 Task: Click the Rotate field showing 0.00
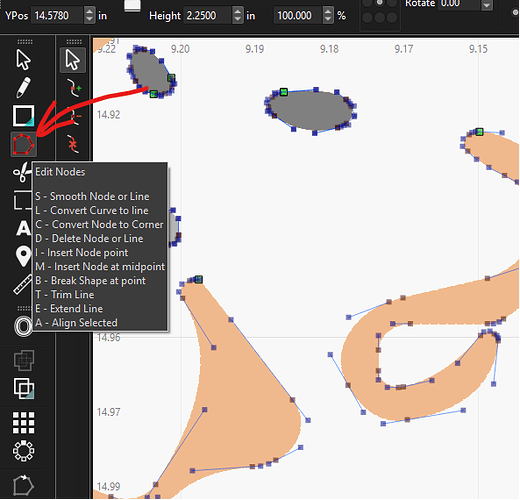click(x=459, y=4)
